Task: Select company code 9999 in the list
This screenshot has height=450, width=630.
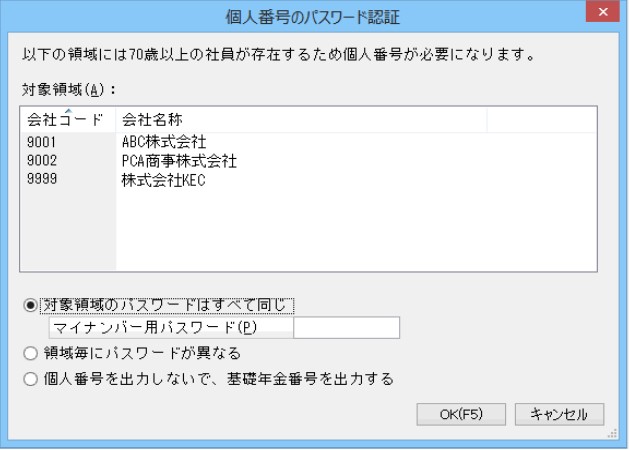Action: click(x=41, y=177)
